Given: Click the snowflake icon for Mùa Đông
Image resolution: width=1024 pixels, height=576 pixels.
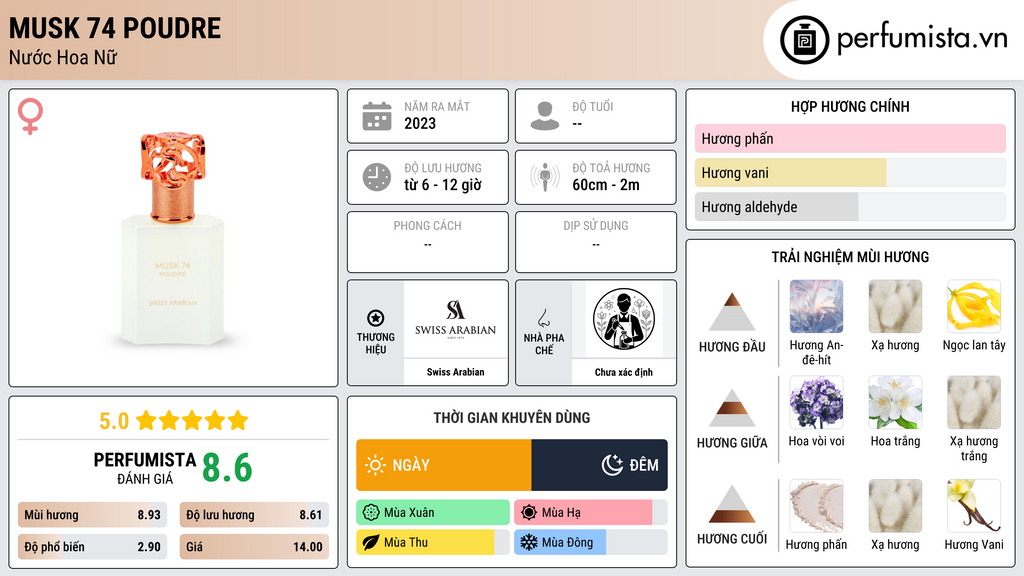Looking at the screenshot, I should click(529, 542).
